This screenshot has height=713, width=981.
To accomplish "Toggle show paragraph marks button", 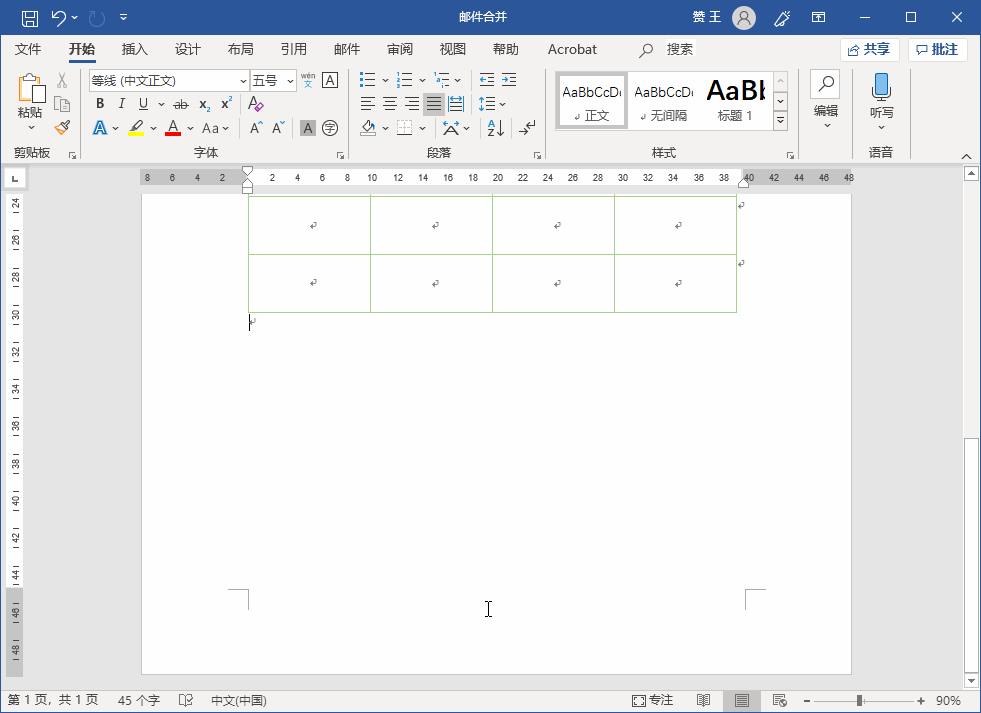I will [528, 128].
